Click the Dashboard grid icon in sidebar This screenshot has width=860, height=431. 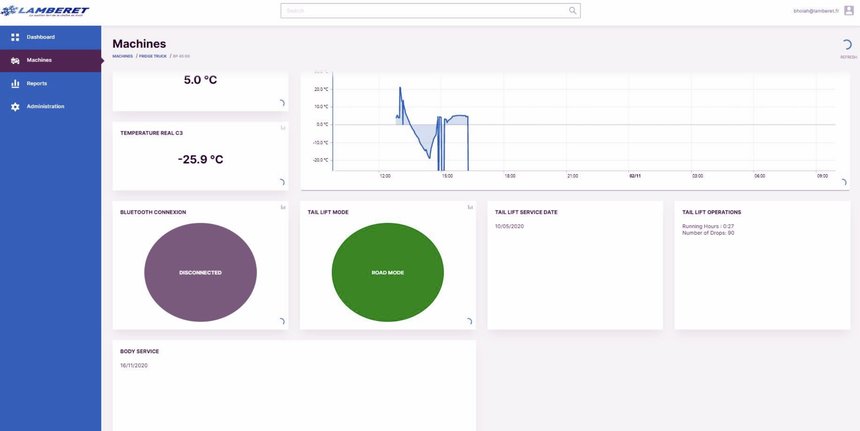(15, 37)
